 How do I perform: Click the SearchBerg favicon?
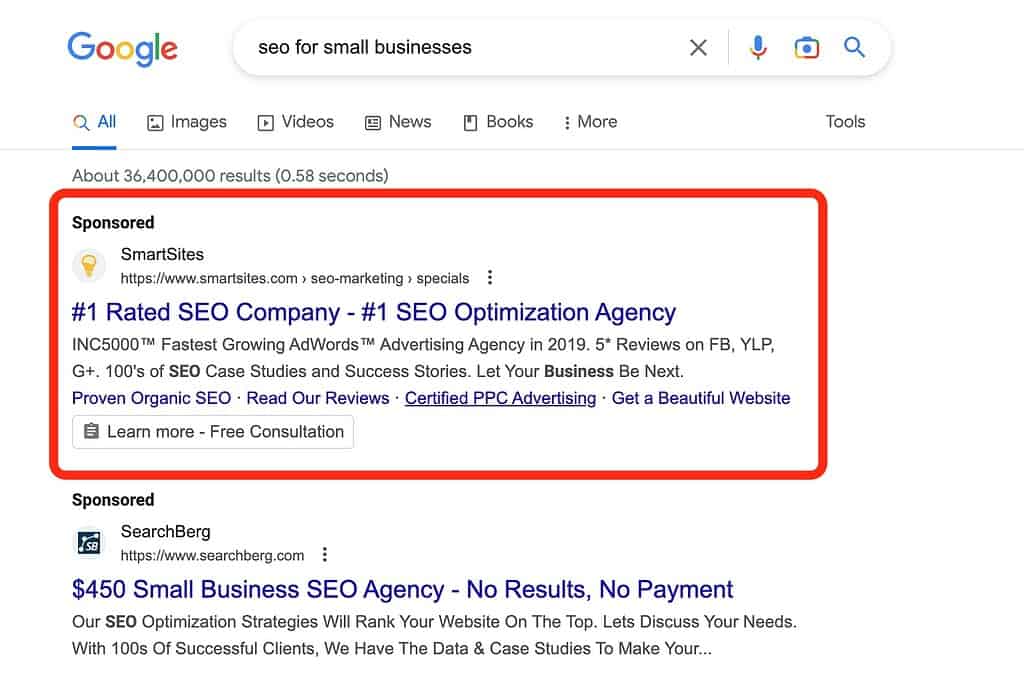click(x=89, y=543)
